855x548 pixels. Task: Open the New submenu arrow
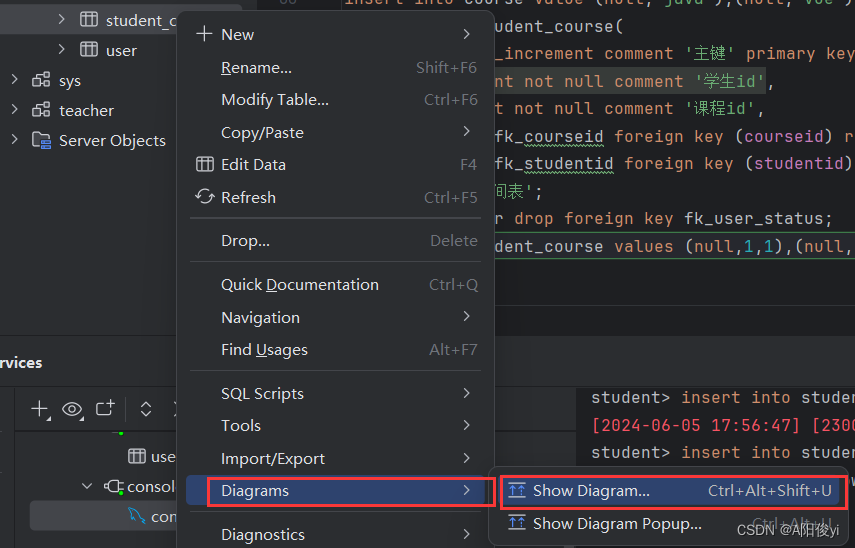(x=466, y=34)
